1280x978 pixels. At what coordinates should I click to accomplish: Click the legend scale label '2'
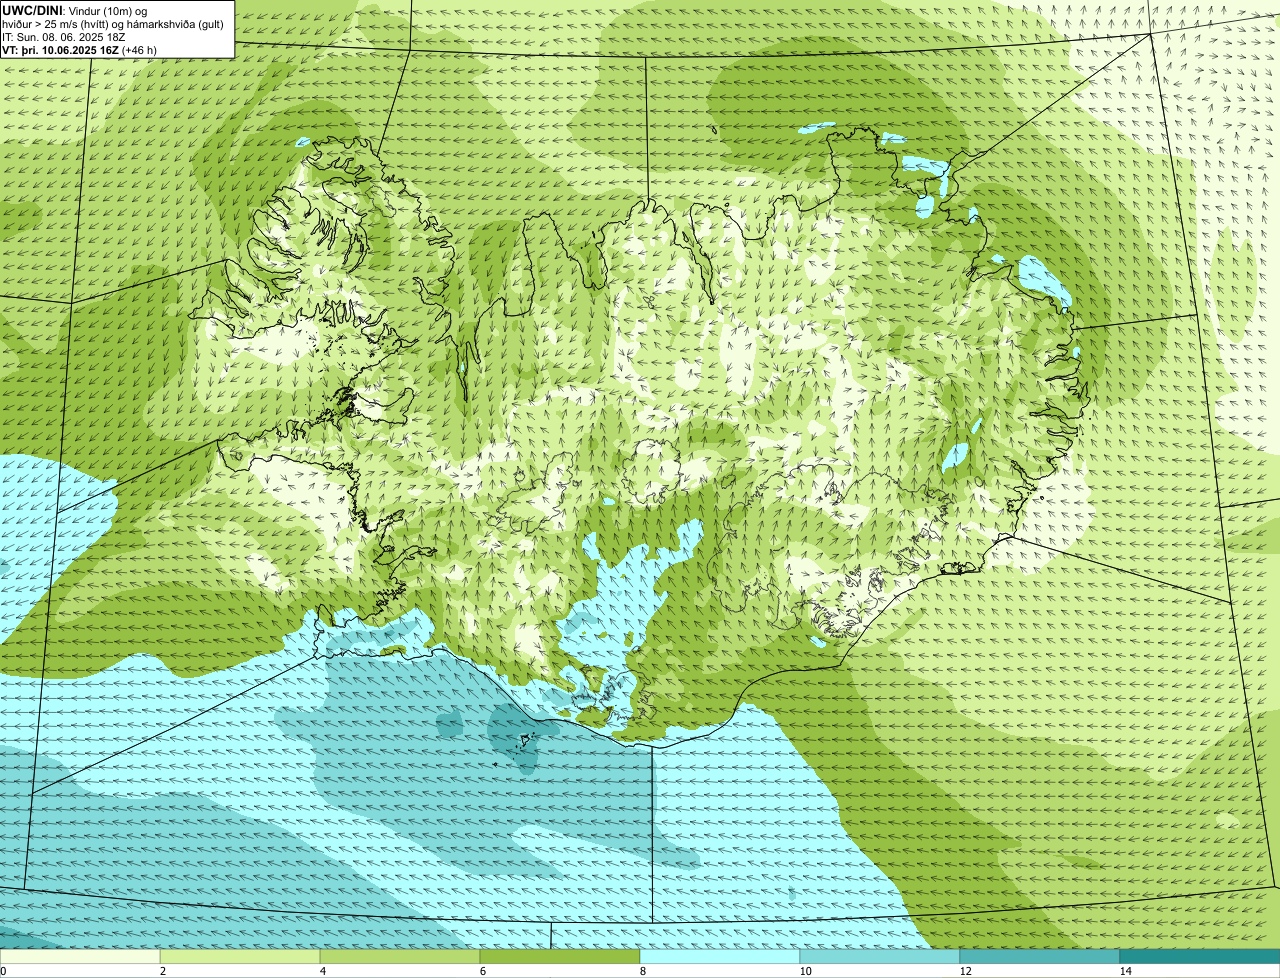coord(162,971)
